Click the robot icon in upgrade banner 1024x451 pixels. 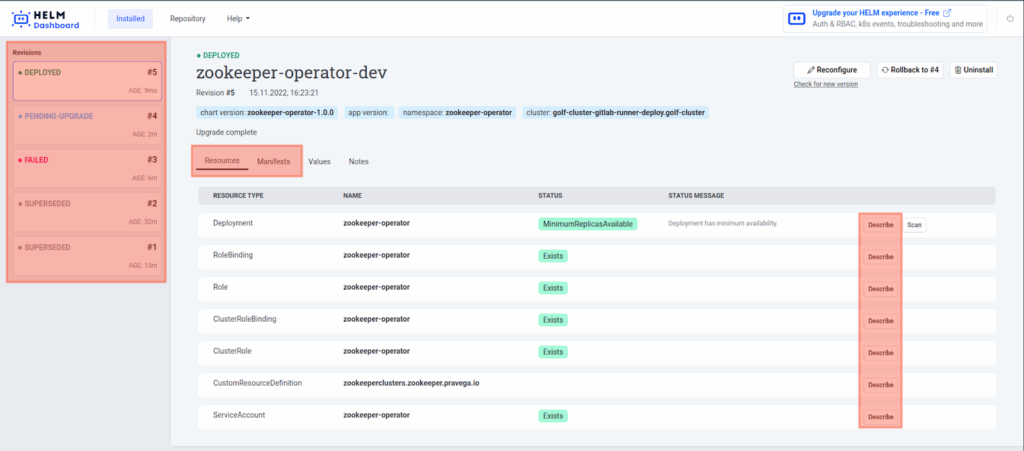(796, 18)
